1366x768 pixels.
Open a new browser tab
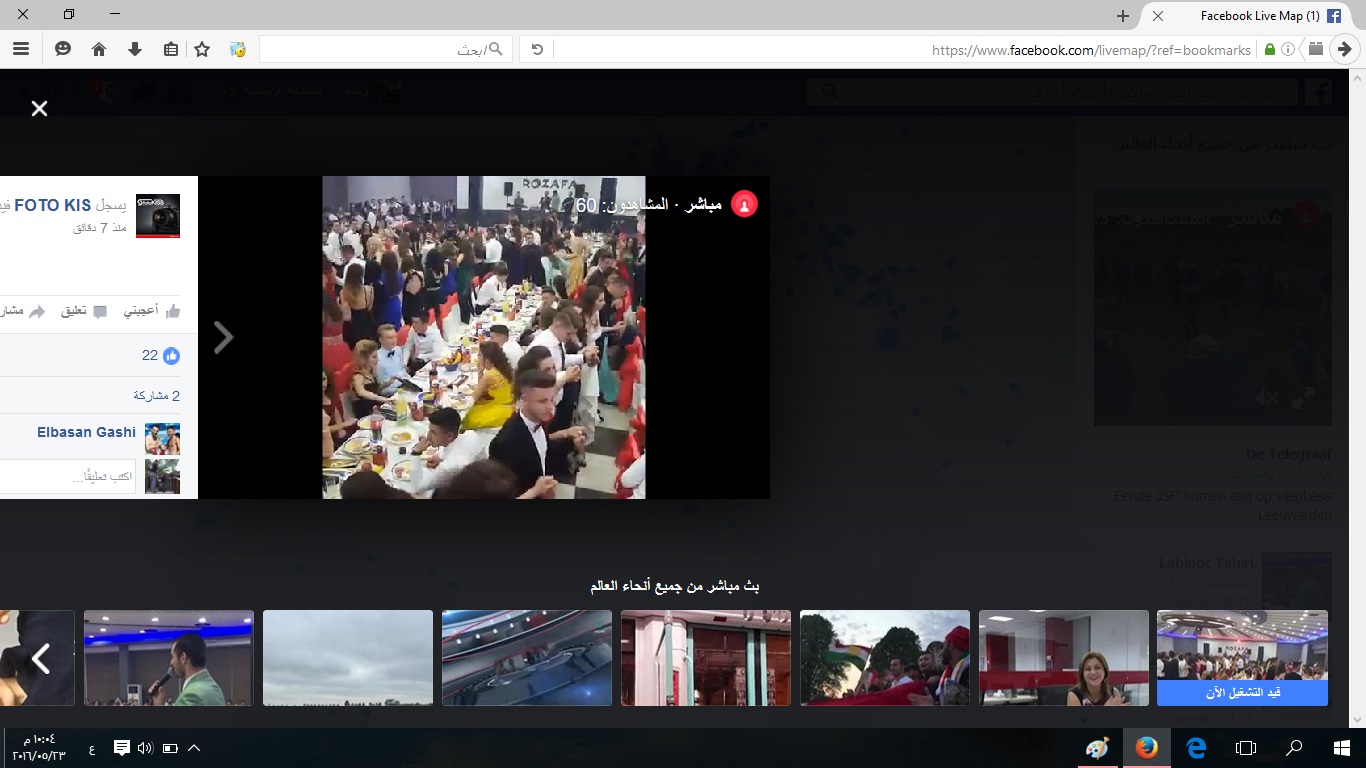(1123, 16)
